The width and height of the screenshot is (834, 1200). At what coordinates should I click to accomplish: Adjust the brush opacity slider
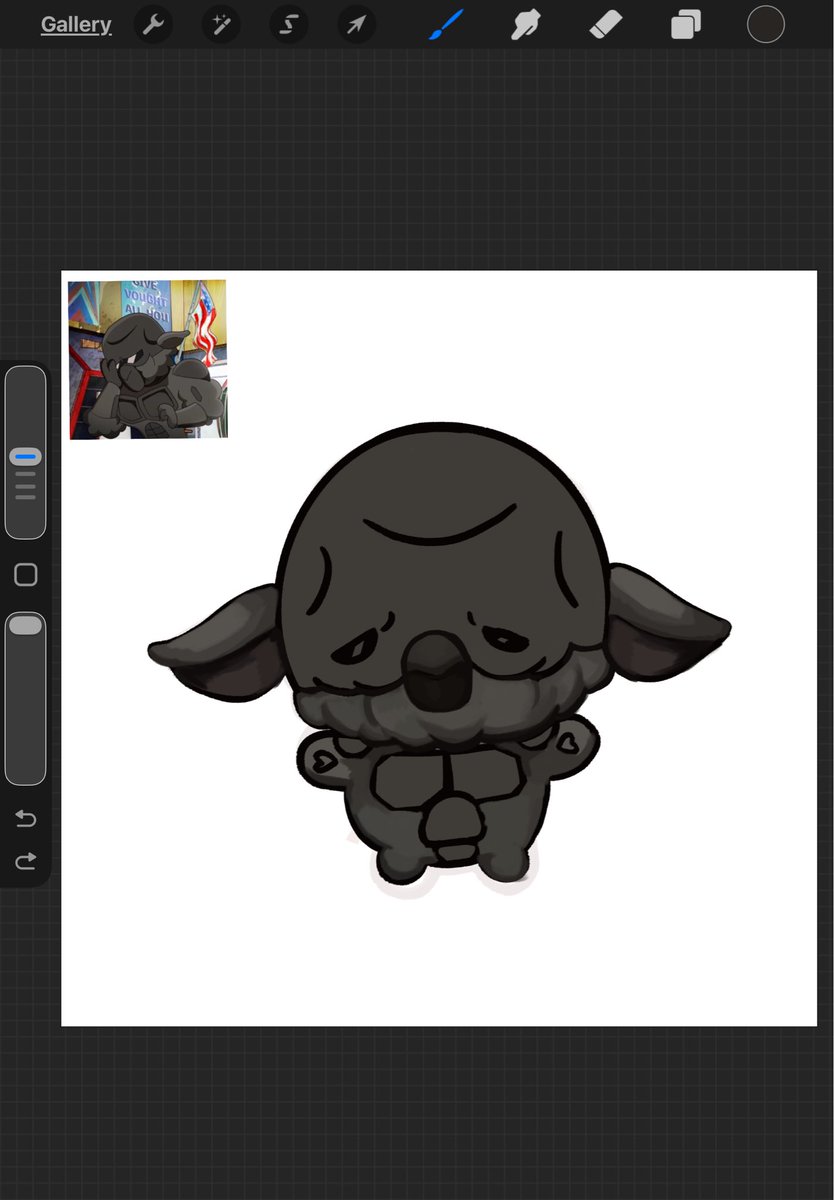[26, 699]
